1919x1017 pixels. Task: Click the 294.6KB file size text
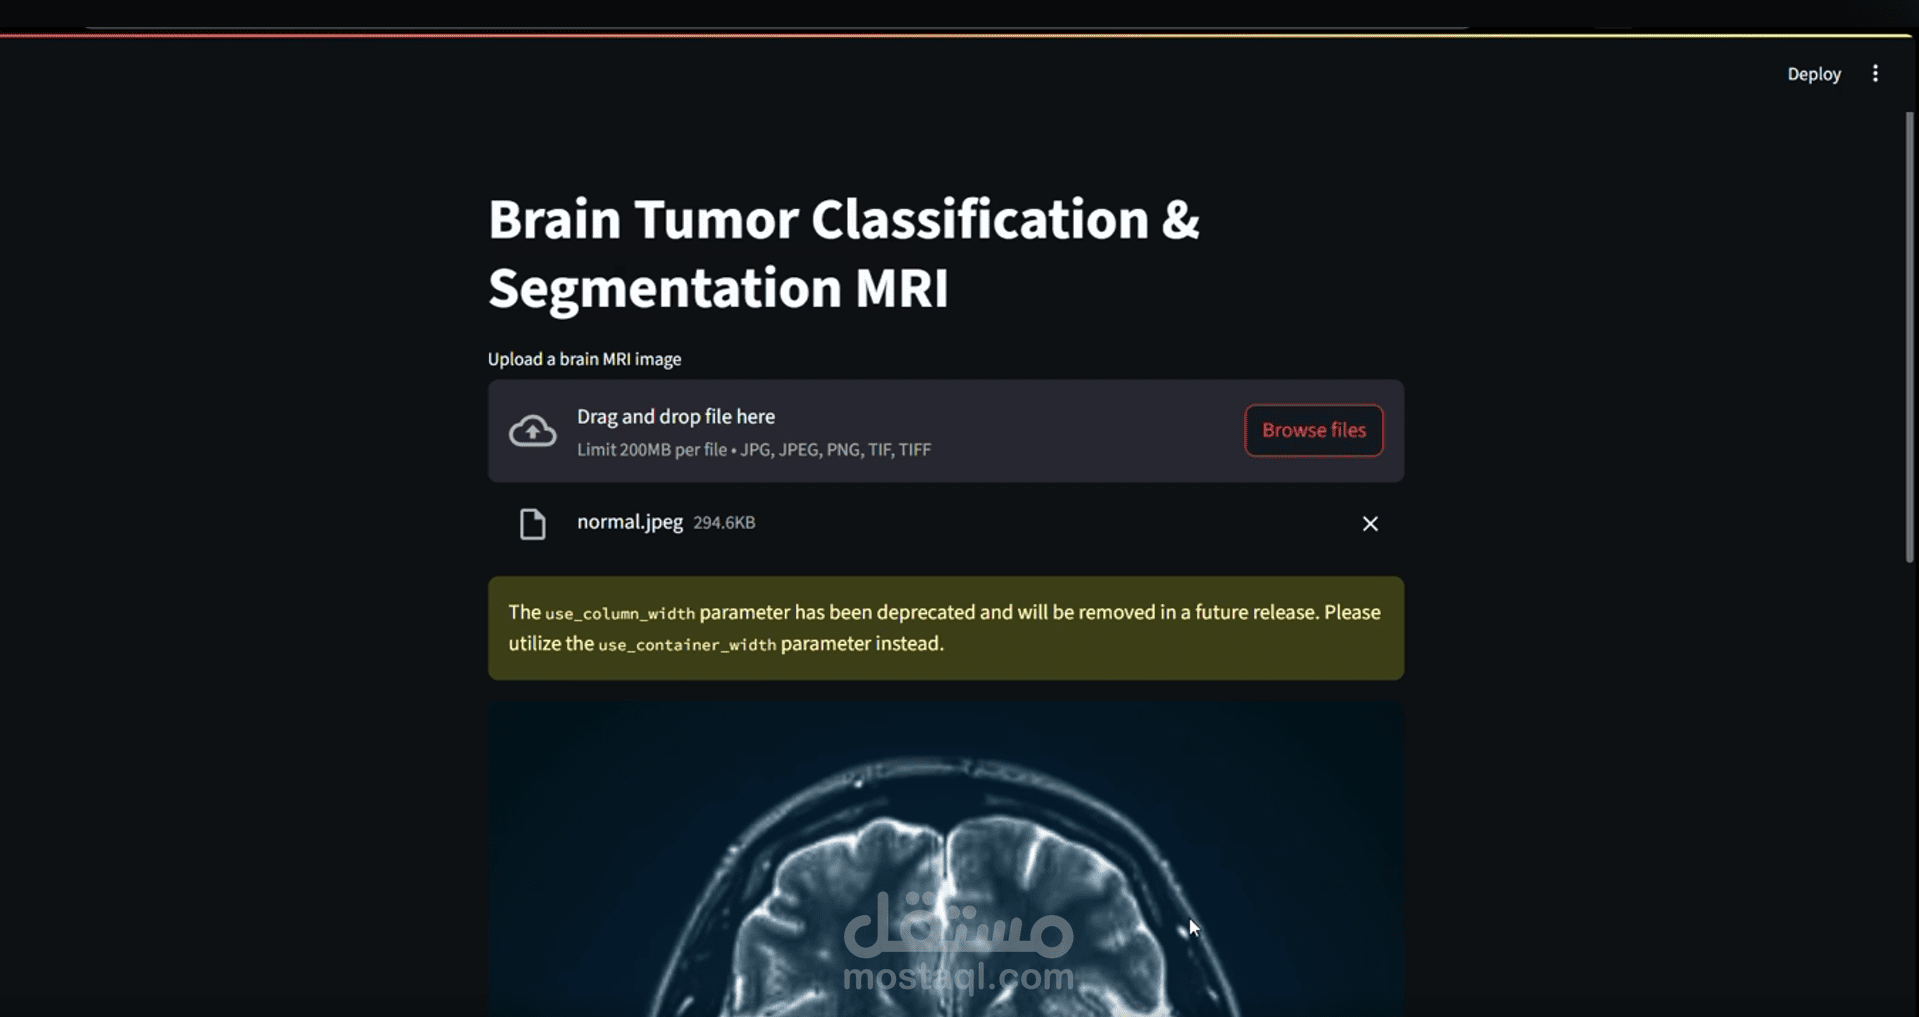724,523
